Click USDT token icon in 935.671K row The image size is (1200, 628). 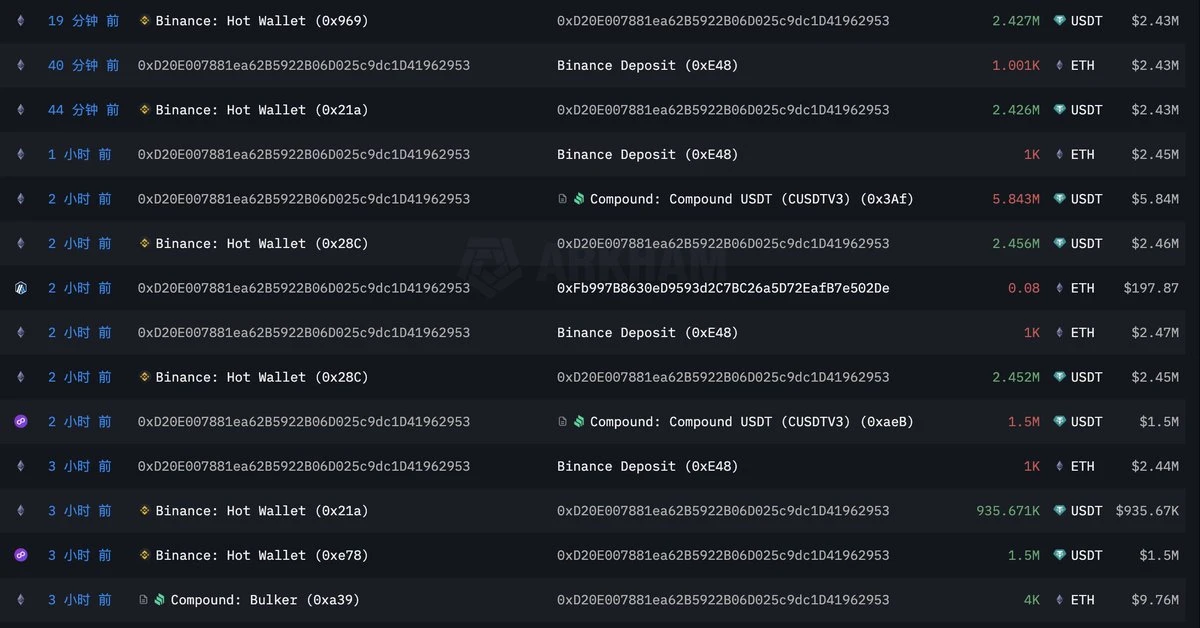click(x=1060, y=511)
